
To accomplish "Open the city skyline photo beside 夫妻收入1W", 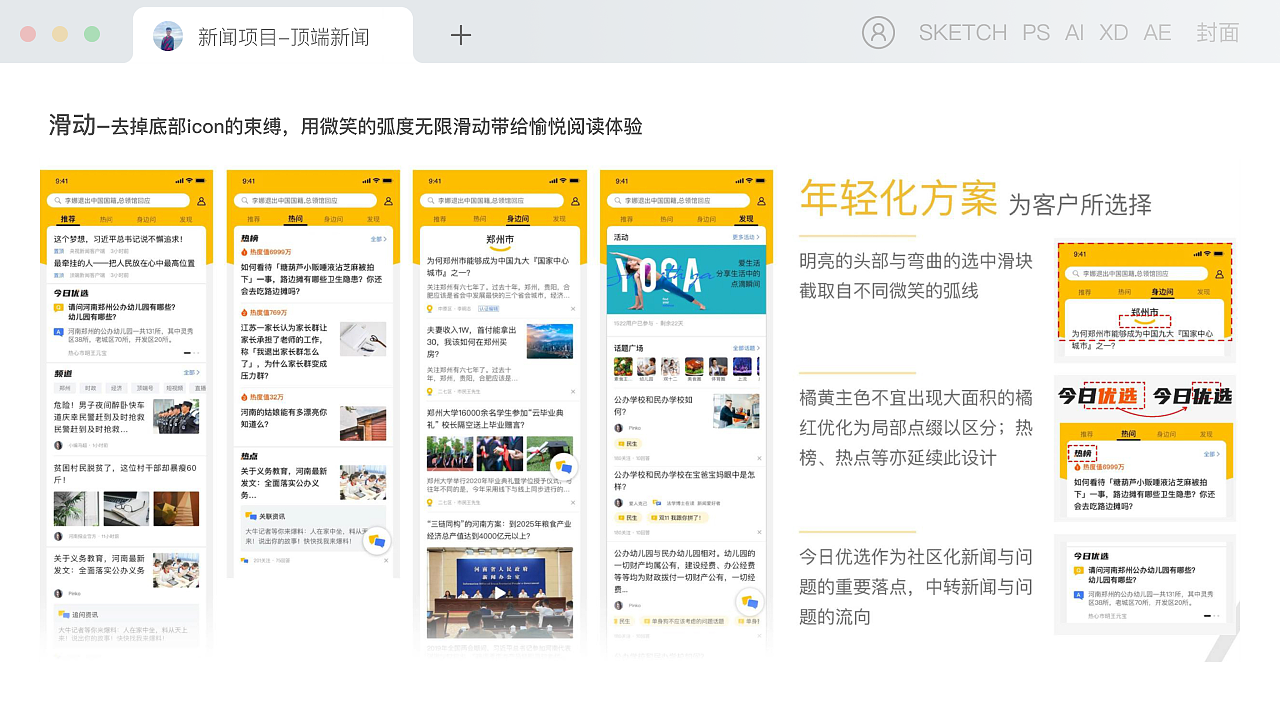I will coord(550,341).
